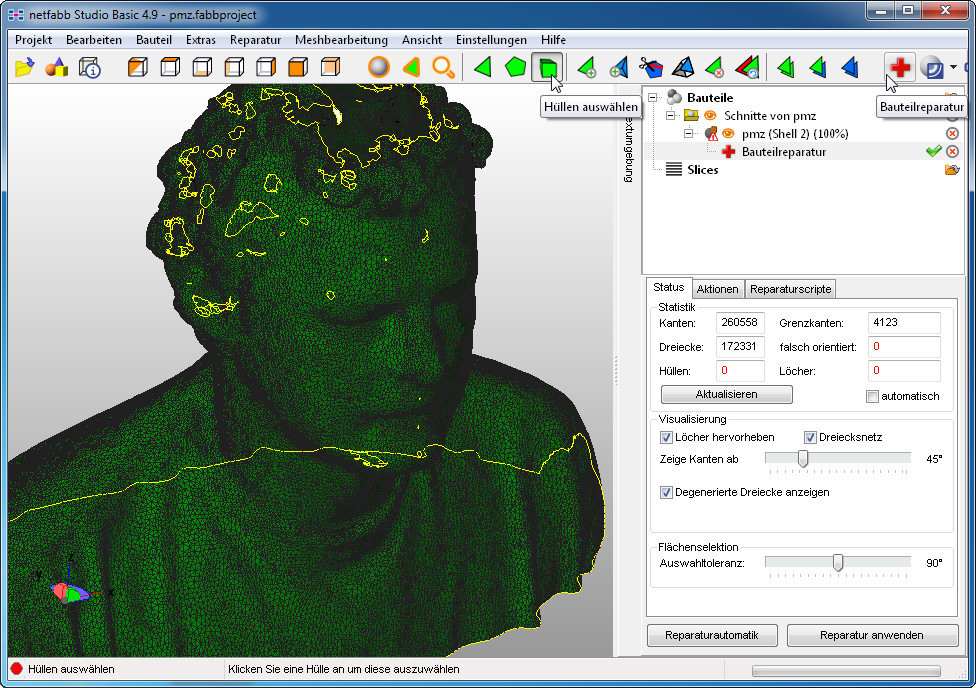Open the Ansicht menu
976x688 pixels.
click(x=422, y=40)
